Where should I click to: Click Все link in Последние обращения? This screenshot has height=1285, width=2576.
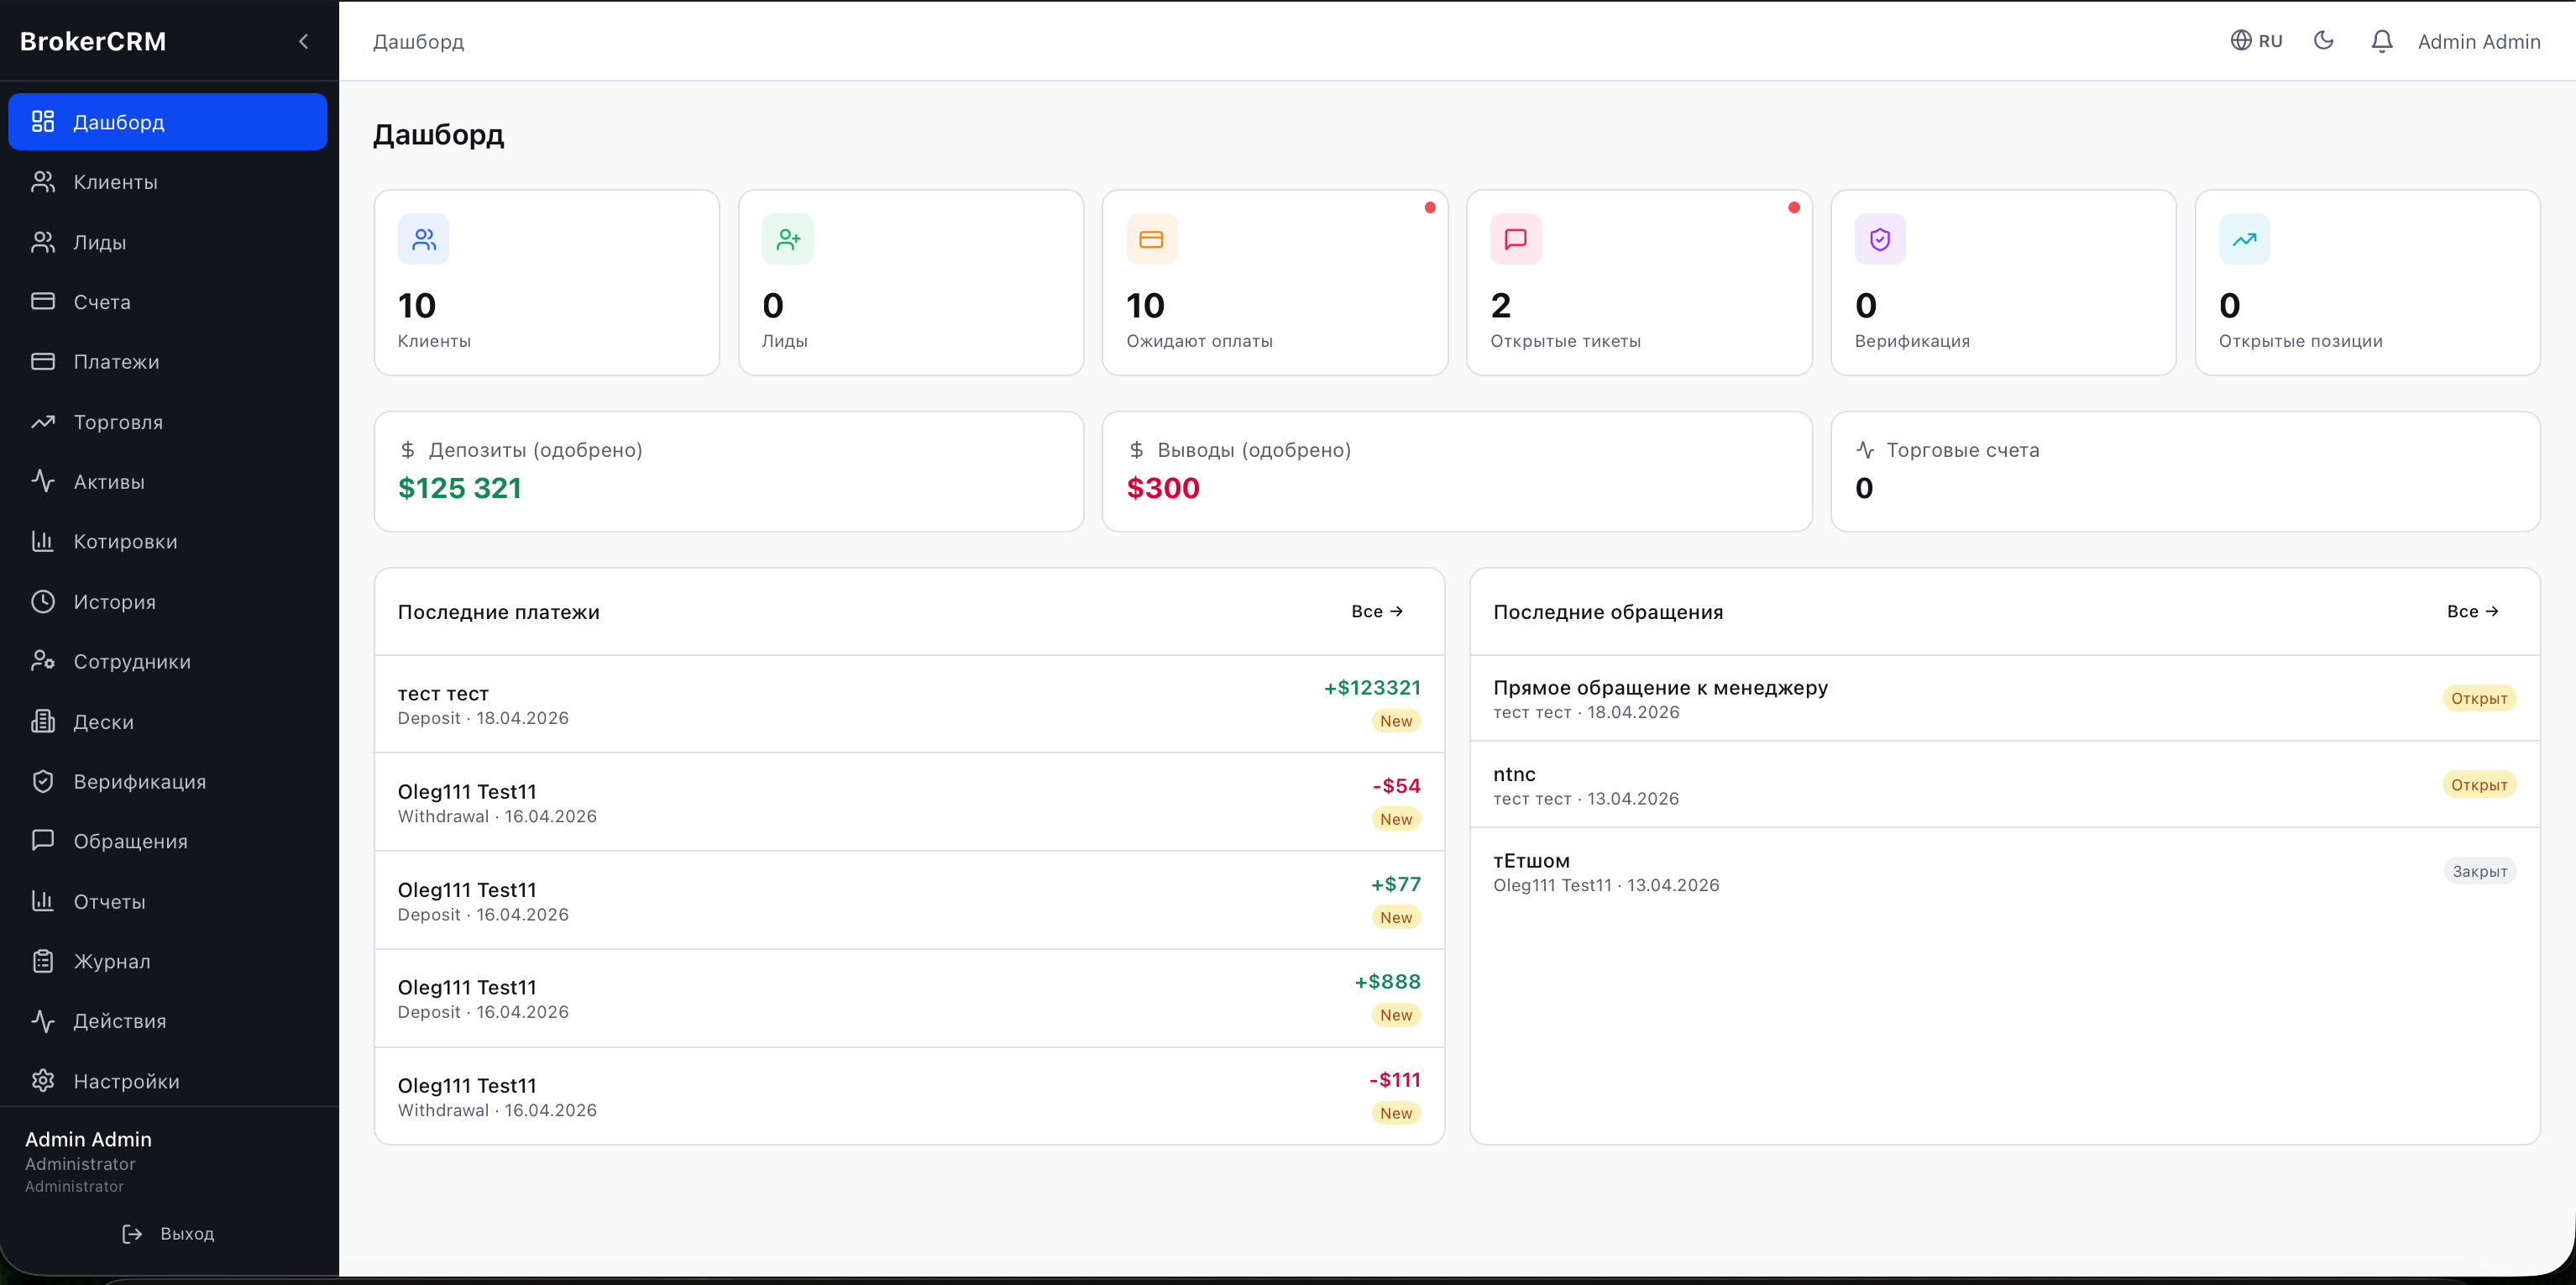point(2471,611)
